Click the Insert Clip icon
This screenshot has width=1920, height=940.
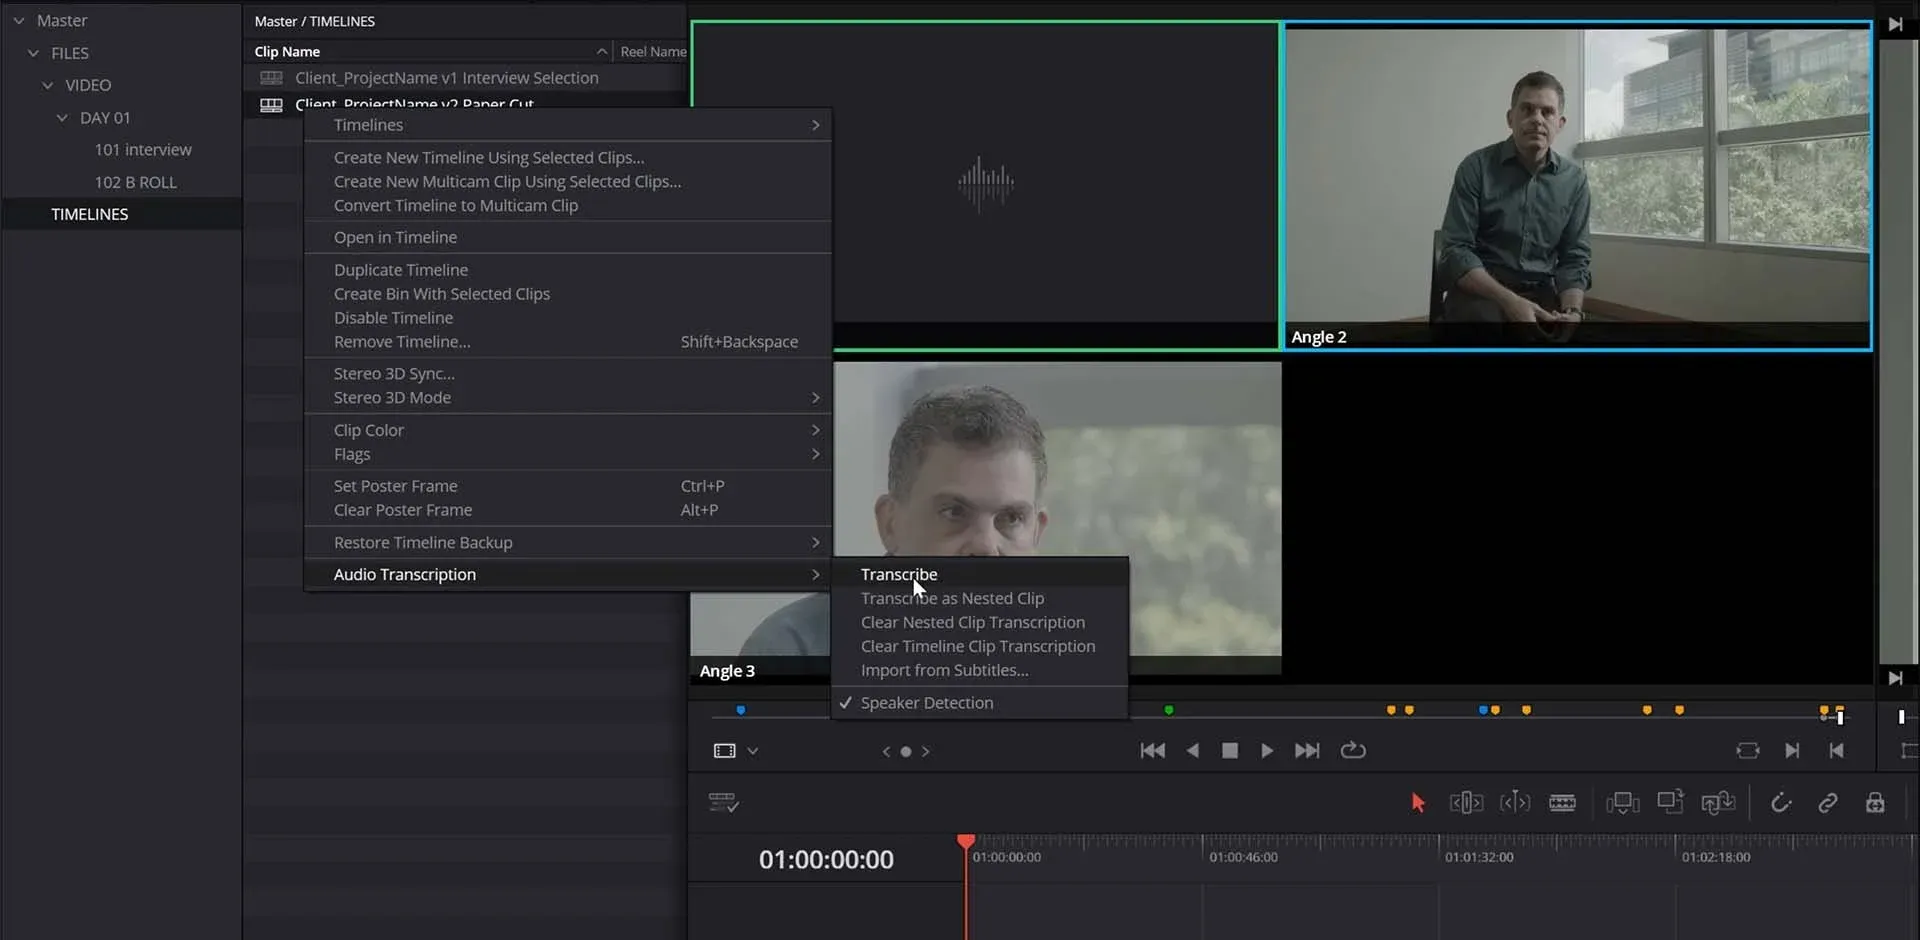tap(1622, 803)
